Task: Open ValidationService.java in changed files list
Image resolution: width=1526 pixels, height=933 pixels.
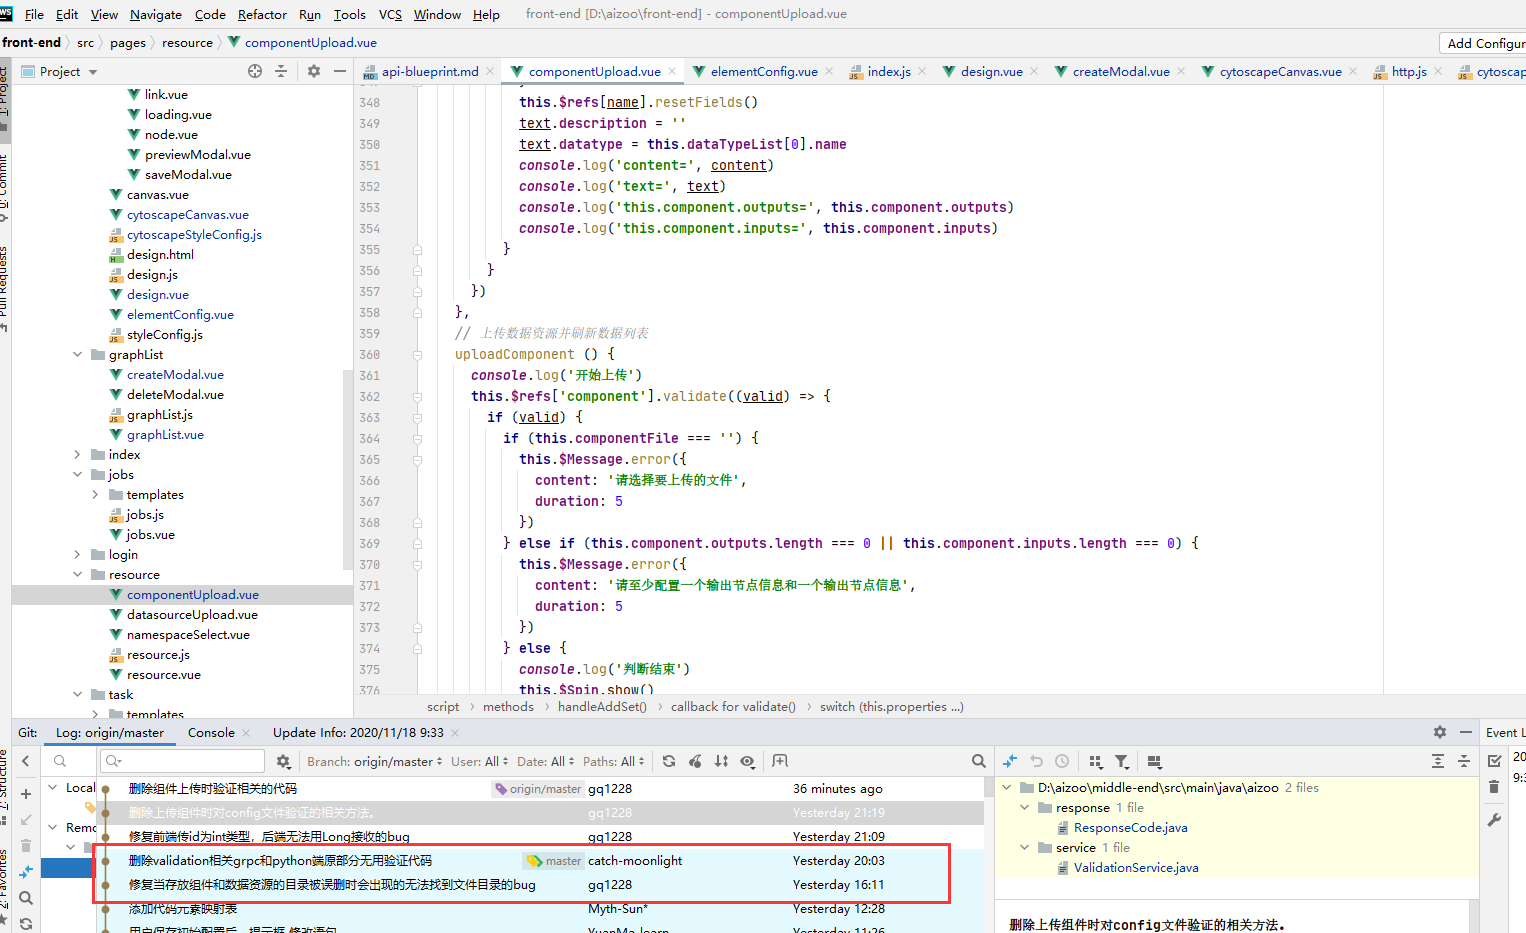Action: point(1136,867)
